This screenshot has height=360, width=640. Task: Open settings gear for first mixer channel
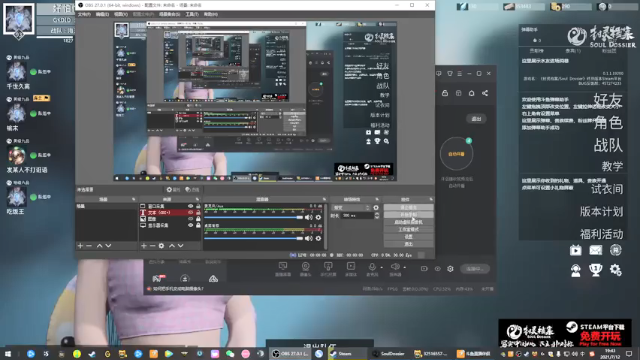click(x=318, y=217)
